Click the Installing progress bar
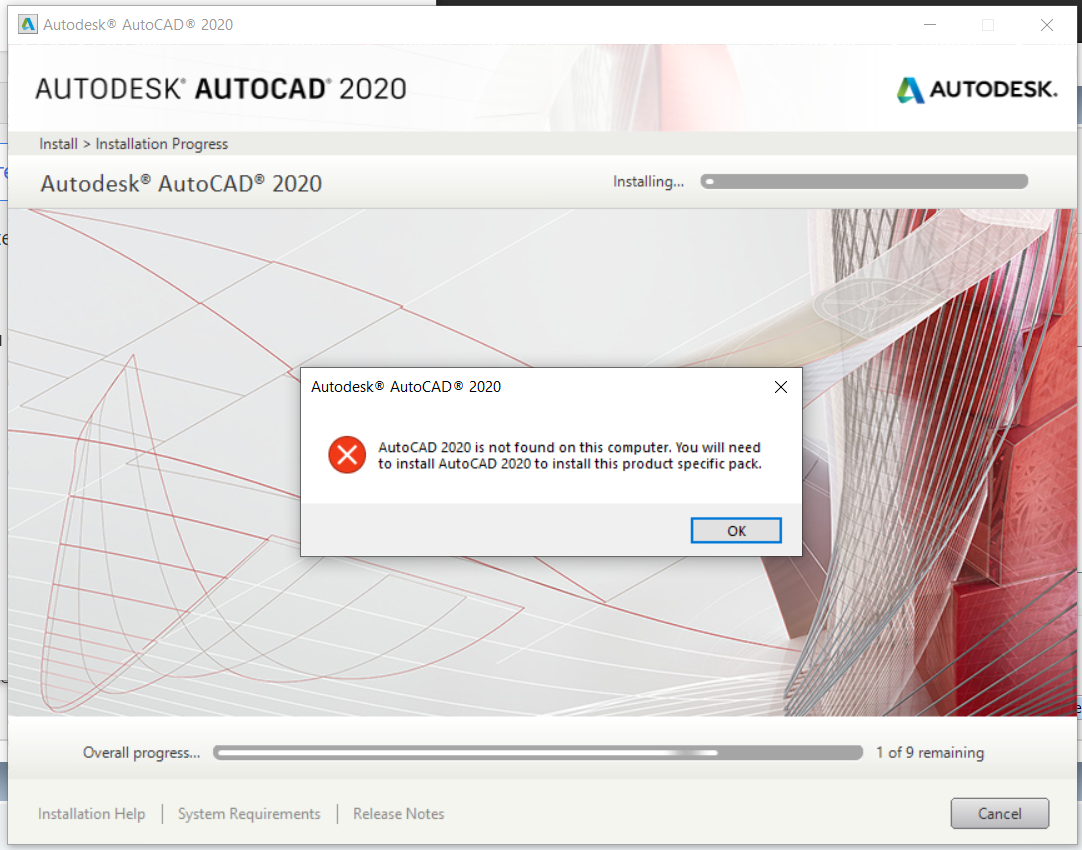This screenshot has height=850, width=1082. click(x=864, y=181)
